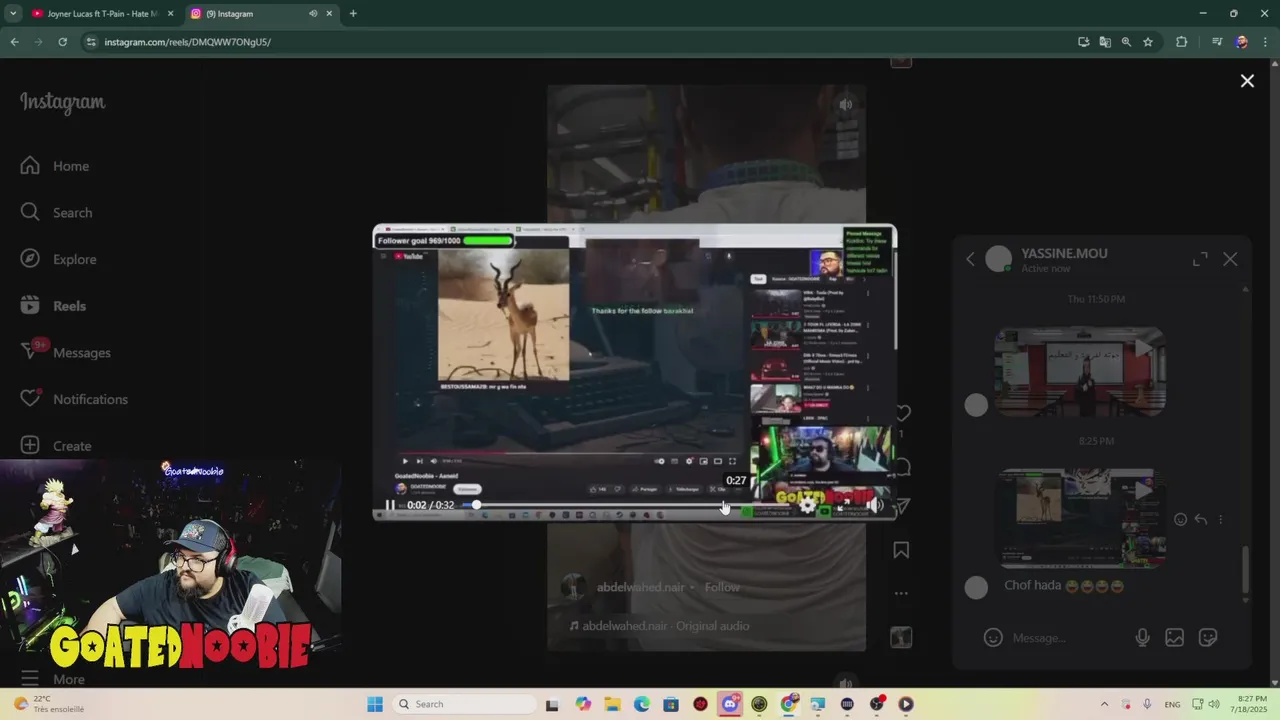
Task: Open the reel audio thumbnail
Action: click(x=901, y=637)
